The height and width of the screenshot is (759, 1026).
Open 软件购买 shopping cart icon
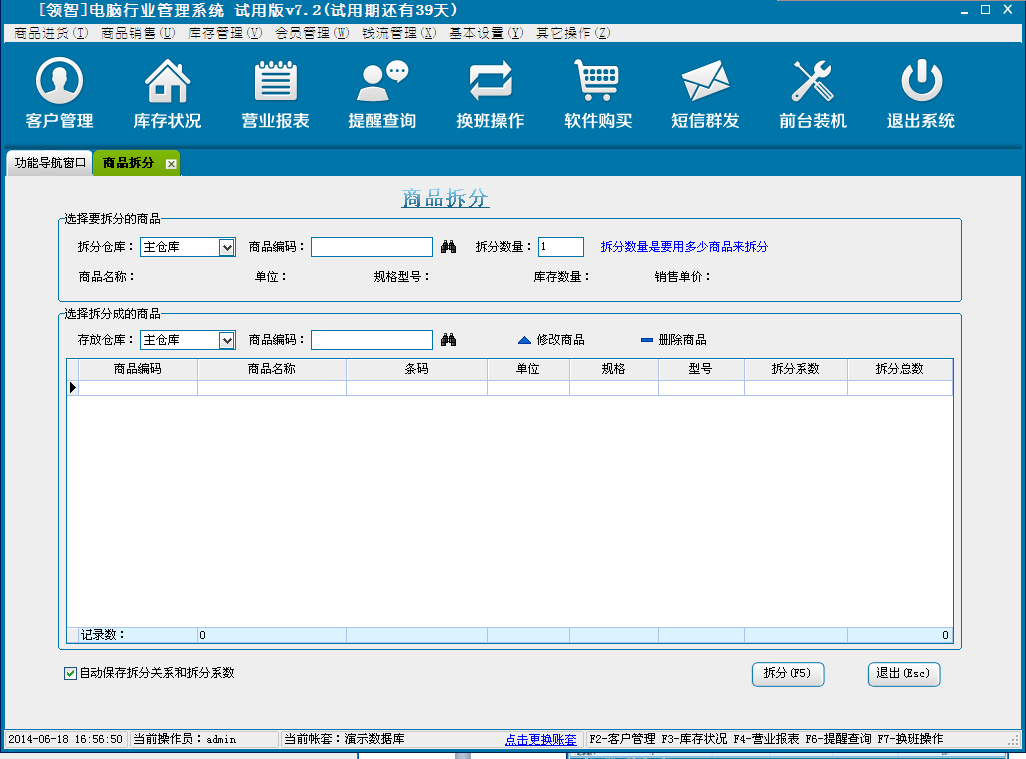(598, 82)
